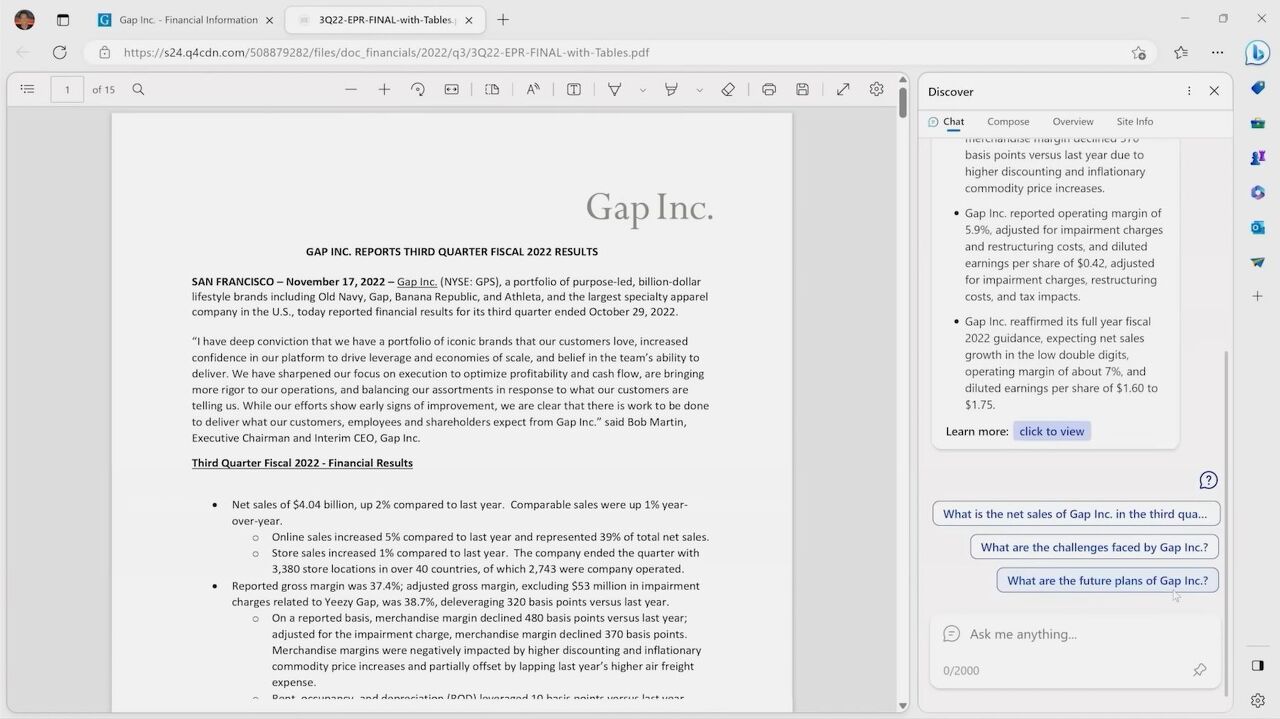Switch to Compose tab in Discover
This screenshot has height=719, width=1280.
tap(1008, 122)
